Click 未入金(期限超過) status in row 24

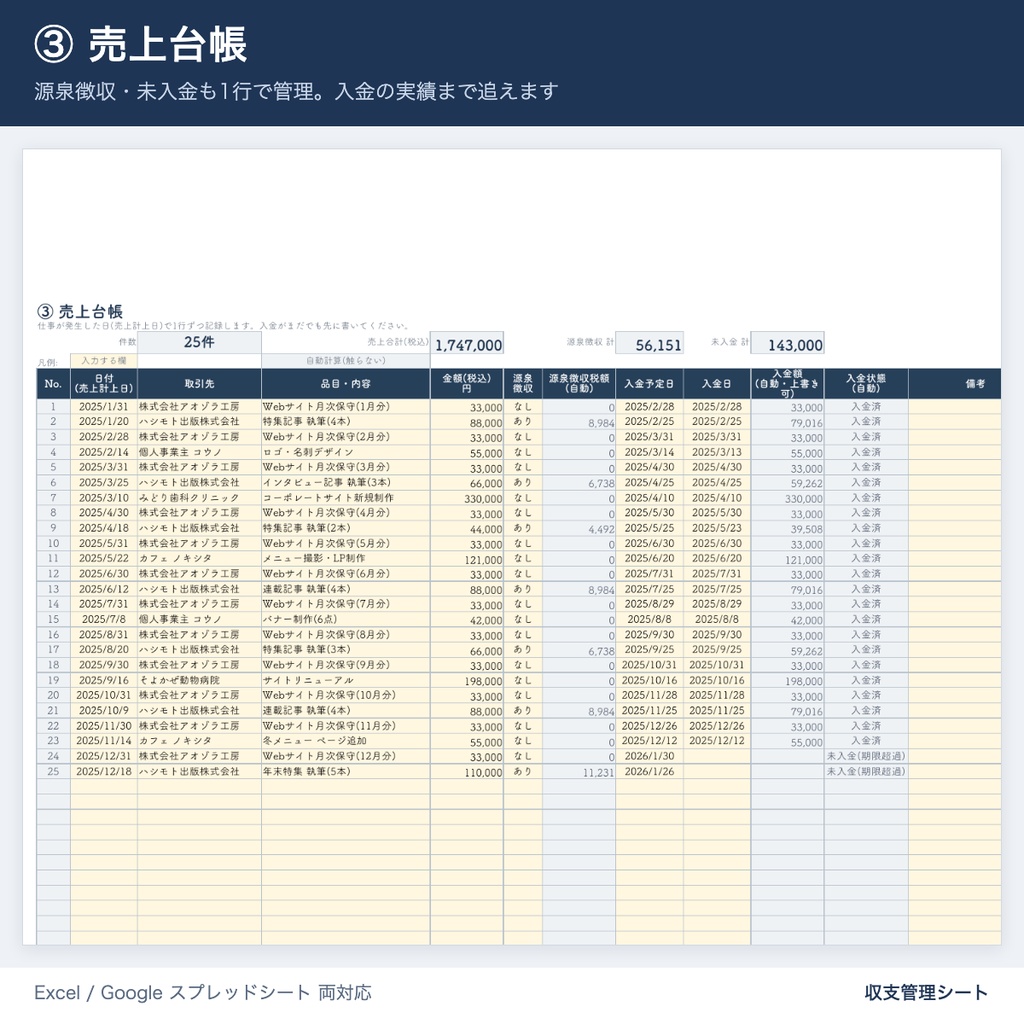(x=866, y=756)
